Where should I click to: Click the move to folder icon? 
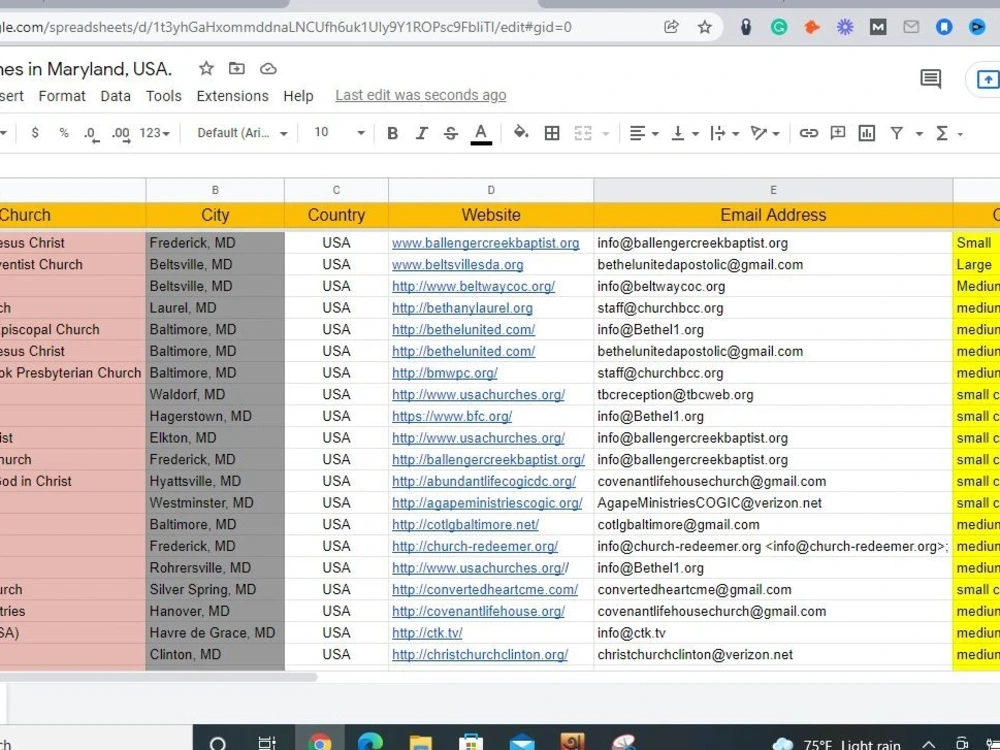click(237, 68)
